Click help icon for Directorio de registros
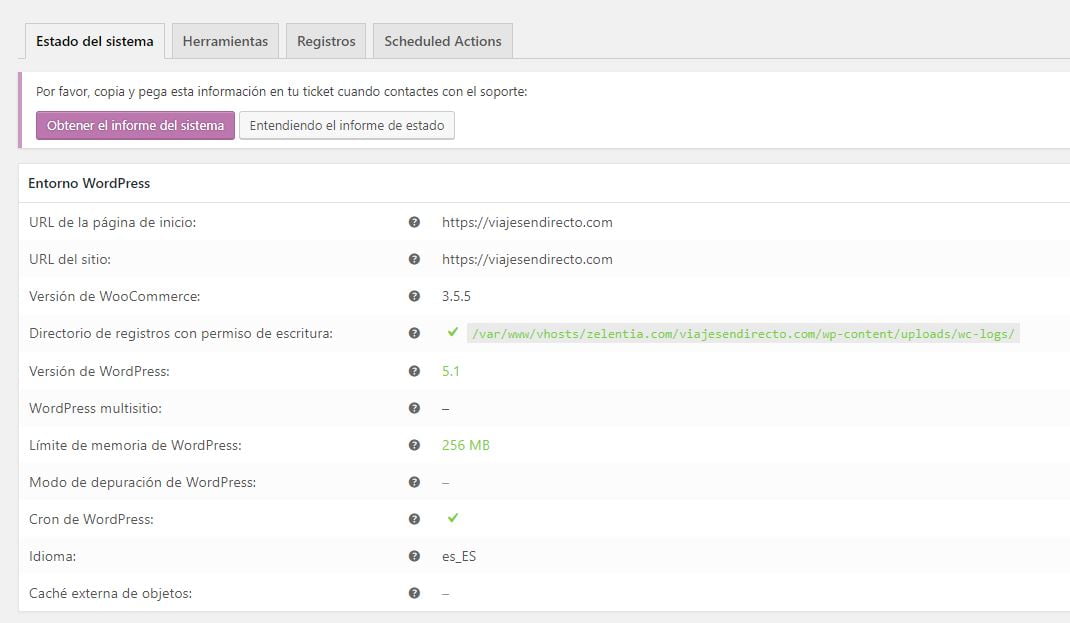Screen dimensions: 1070x623 point(415,333)
